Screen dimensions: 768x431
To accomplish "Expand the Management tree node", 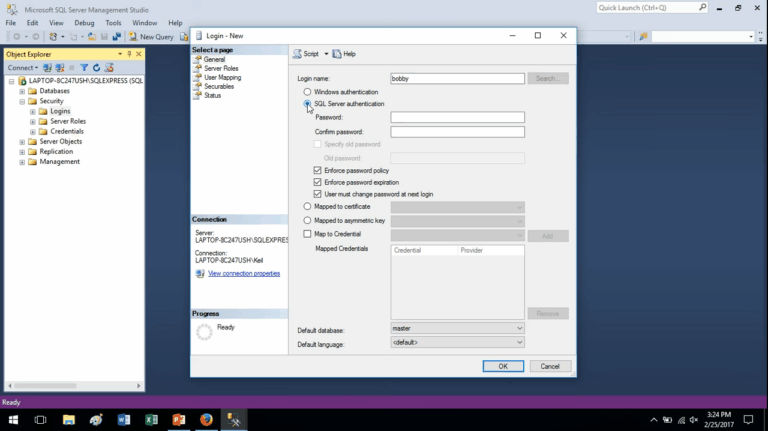I will 22,162.
